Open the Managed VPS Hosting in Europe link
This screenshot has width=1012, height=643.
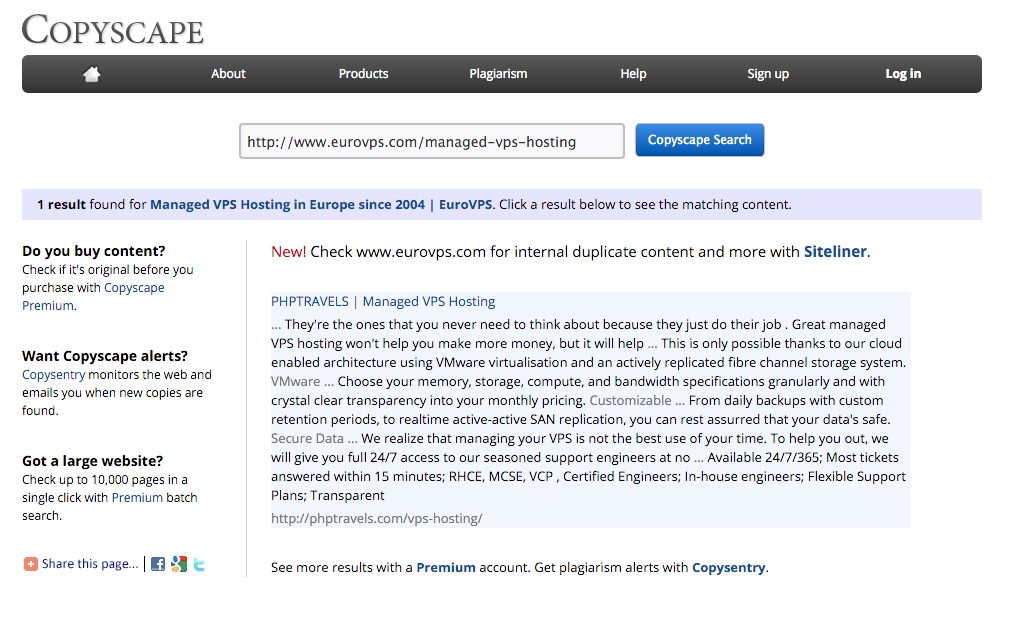[287, 205]
